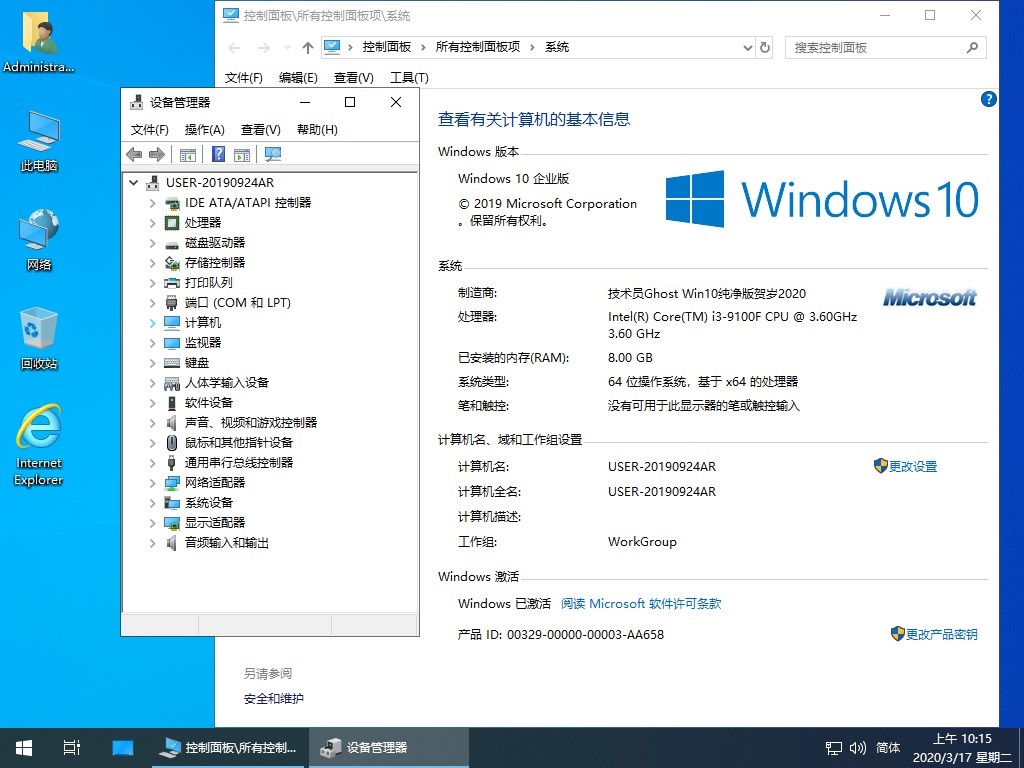
Task: Click the show/hide console tree toolbar icon
Action: (188, 155)
